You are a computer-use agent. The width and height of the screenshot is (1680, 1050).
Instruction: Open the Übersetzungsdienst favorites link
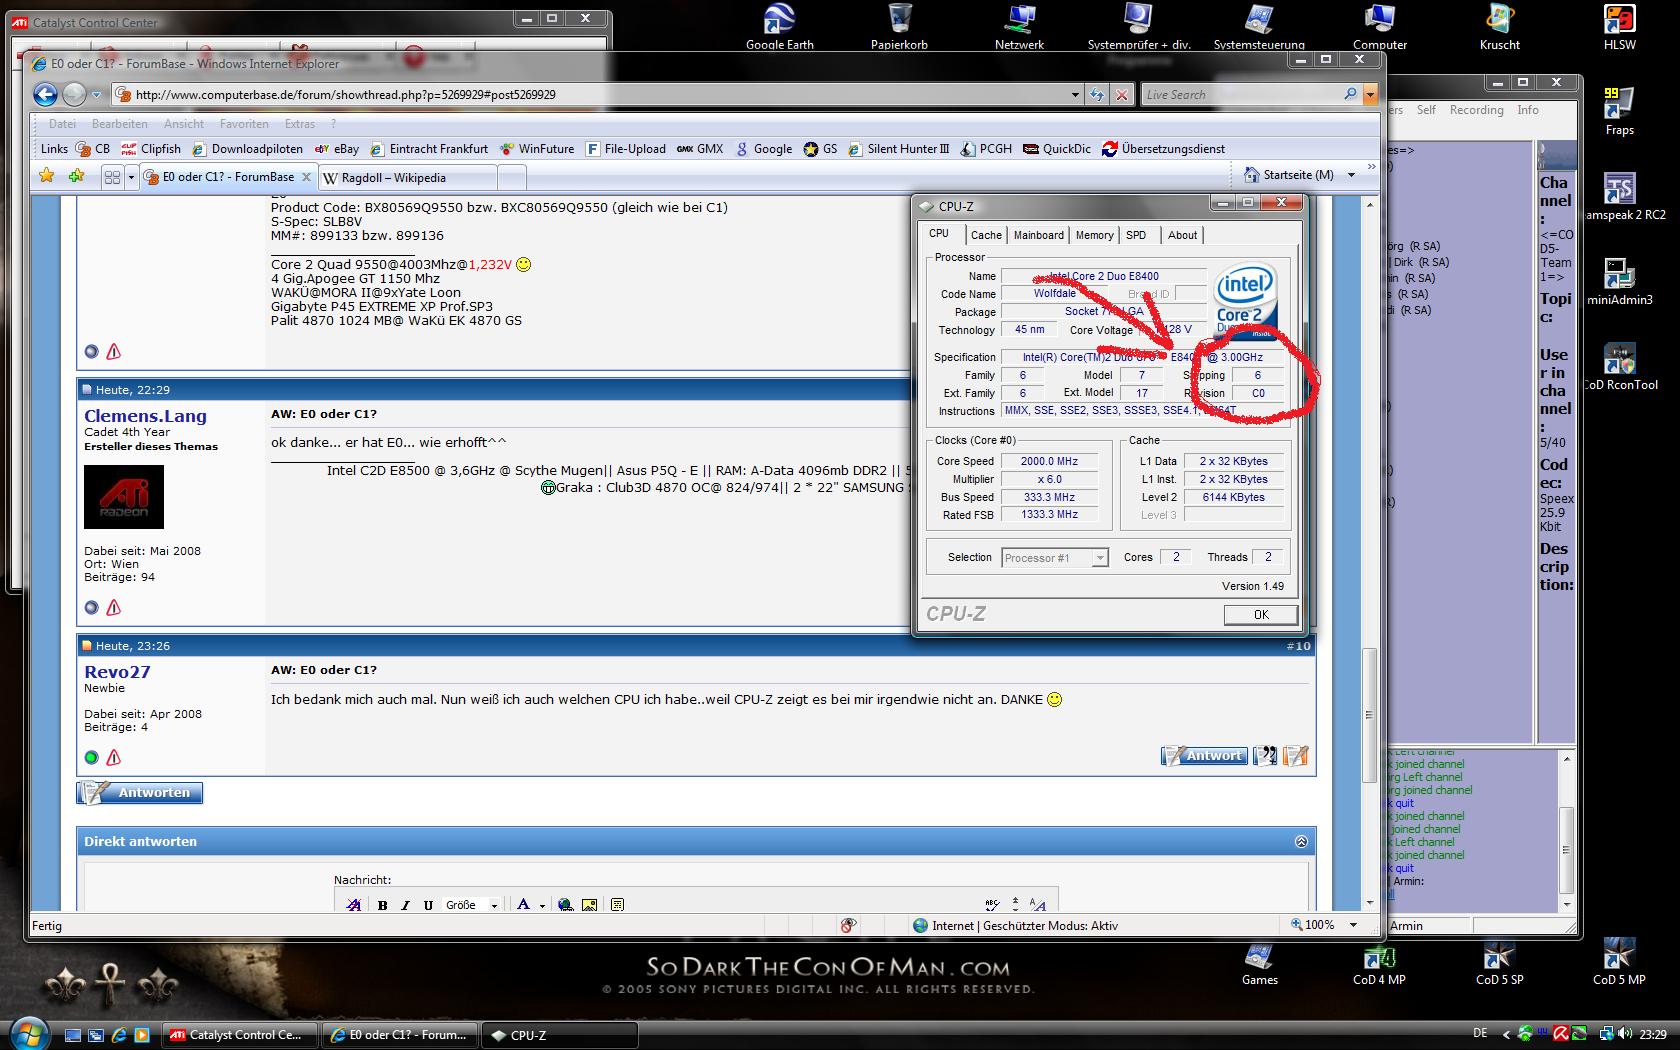[1163, 149]
